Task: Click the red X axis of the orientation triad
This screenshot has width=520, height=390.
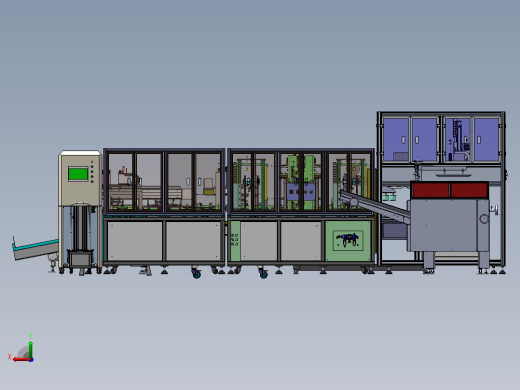Action: [21, 359]
